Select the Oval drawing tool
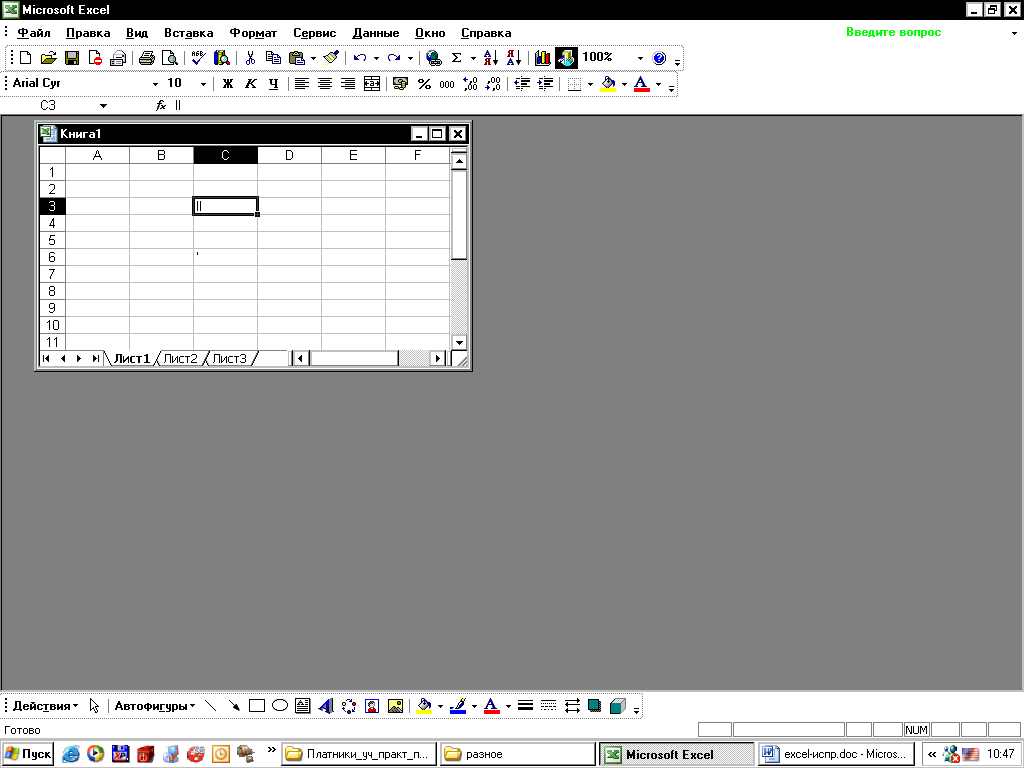Viewport: 1024px width, 768px height. pos(280,706)
